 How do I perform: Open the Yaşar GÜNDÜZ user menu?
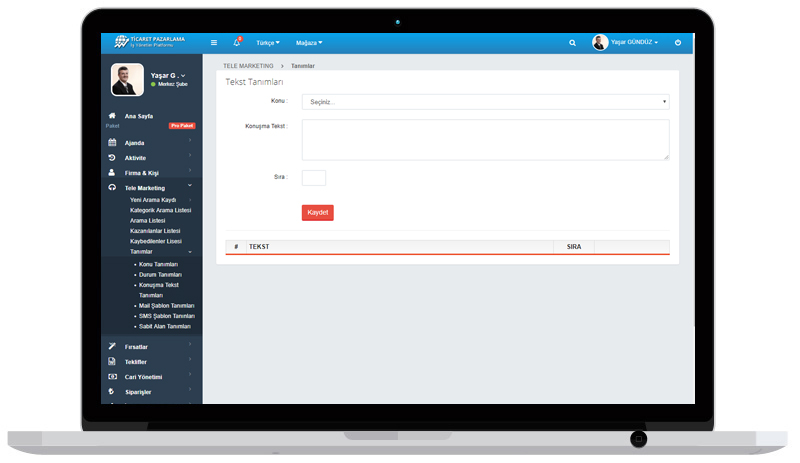pyautogui.click(x=634, y=42)
